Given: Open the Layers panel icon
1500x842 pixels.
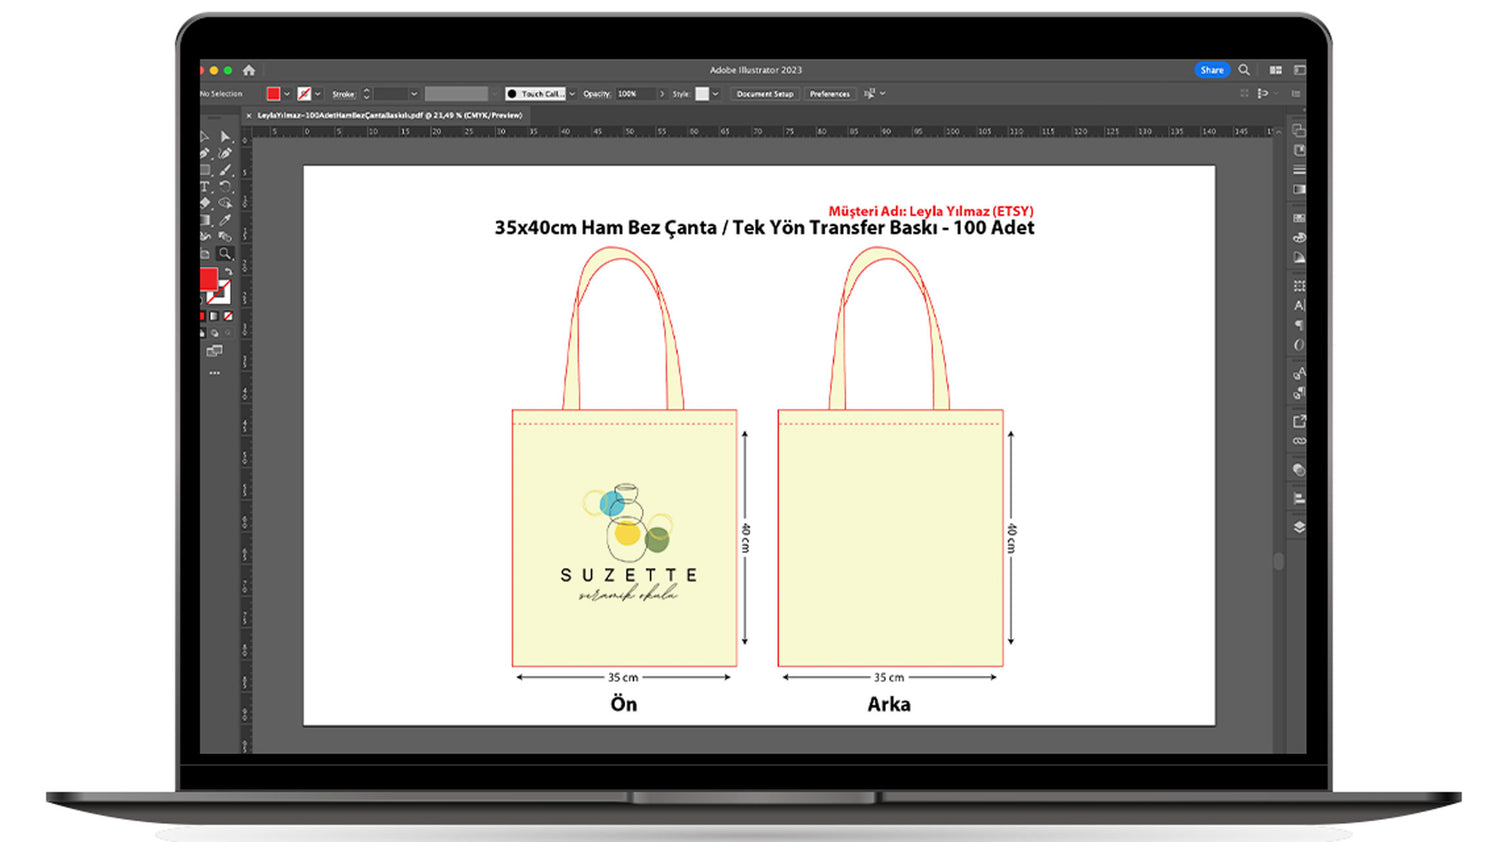Looking at the screenshot, I should point(1299,527).
